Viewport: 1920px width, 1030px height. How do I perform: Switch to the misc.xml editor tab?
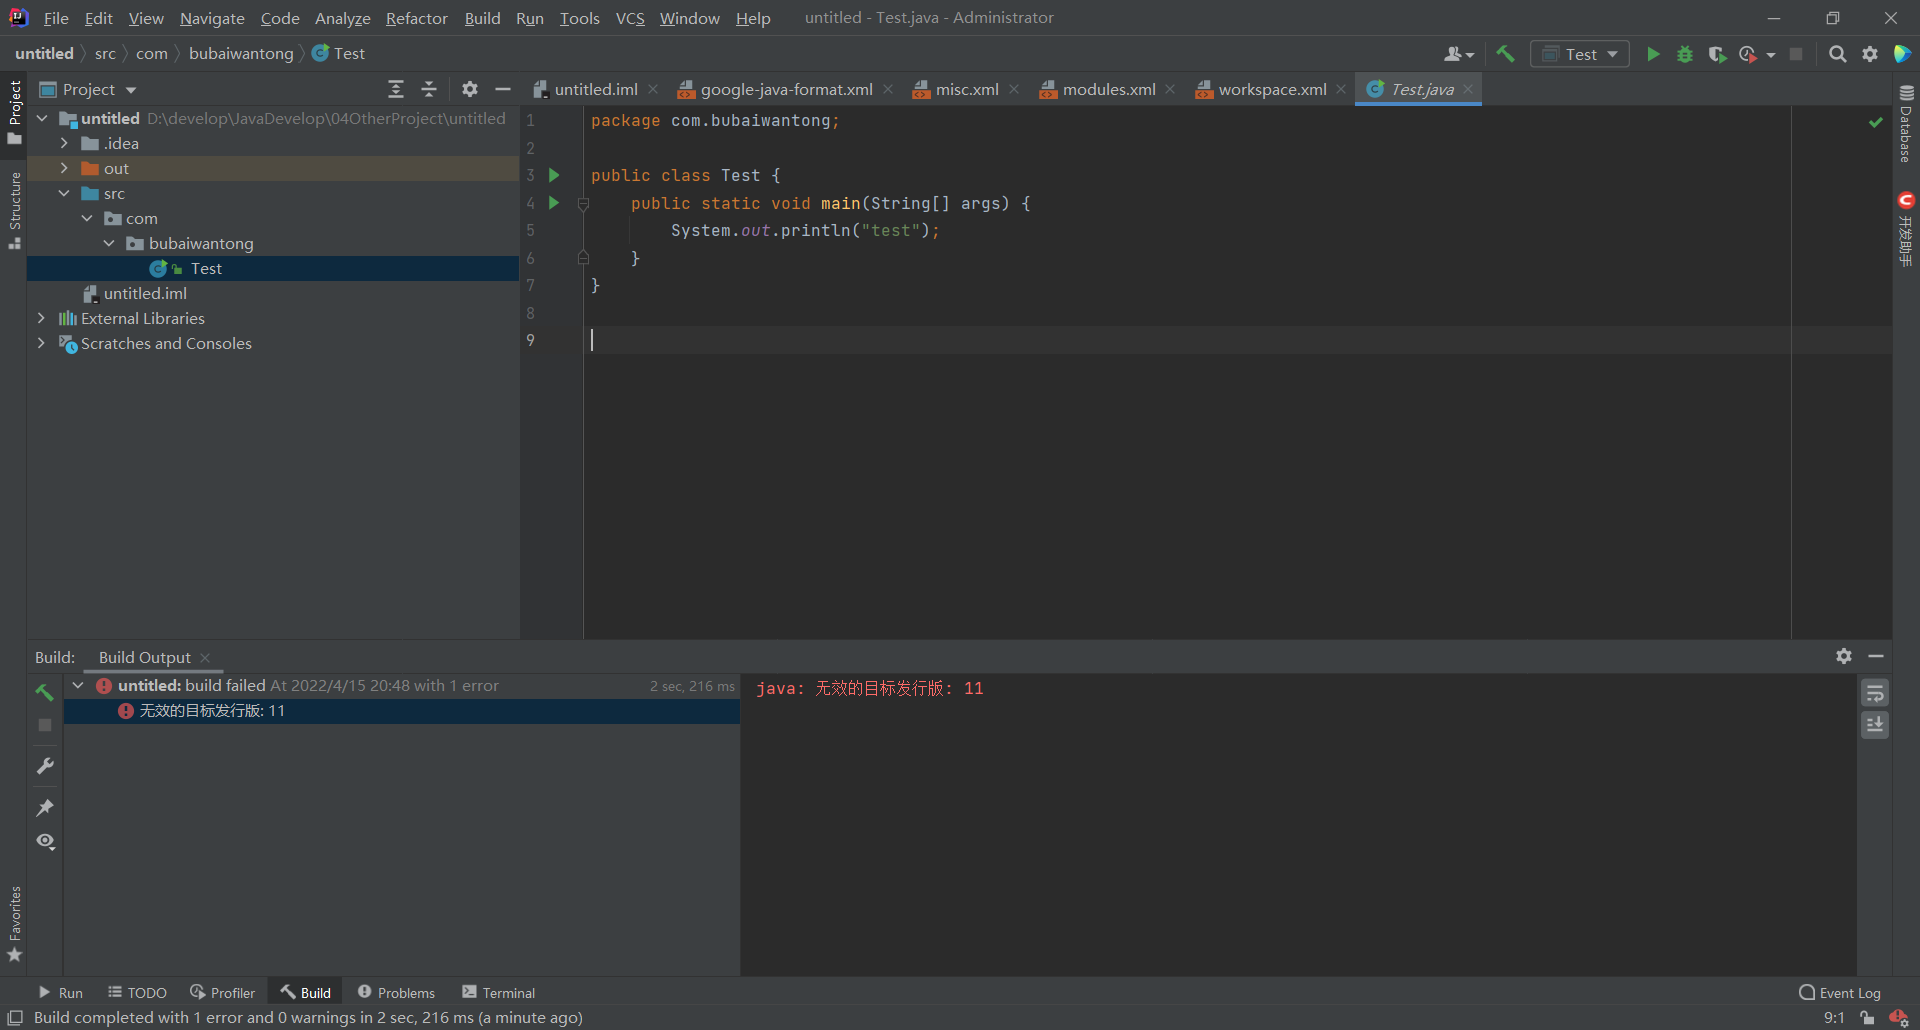[966, 90]
